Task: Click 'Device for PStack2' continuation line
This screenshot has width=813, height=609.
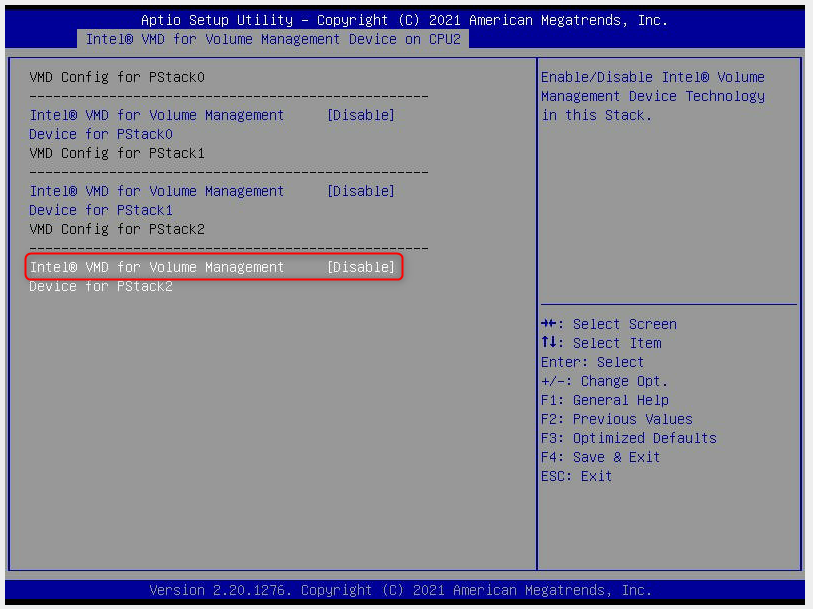Action: [x=101, y=286]
